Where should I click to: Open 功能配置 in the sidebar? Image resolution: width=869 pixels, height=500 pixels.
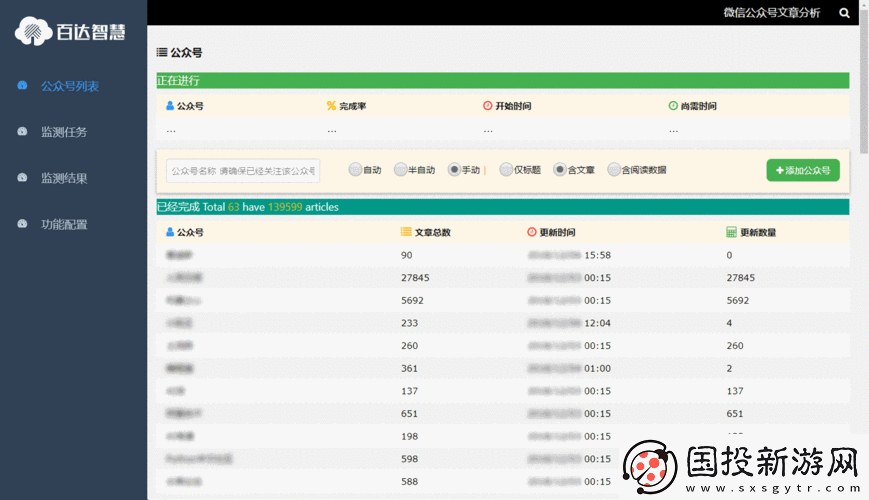click(64, 224)
